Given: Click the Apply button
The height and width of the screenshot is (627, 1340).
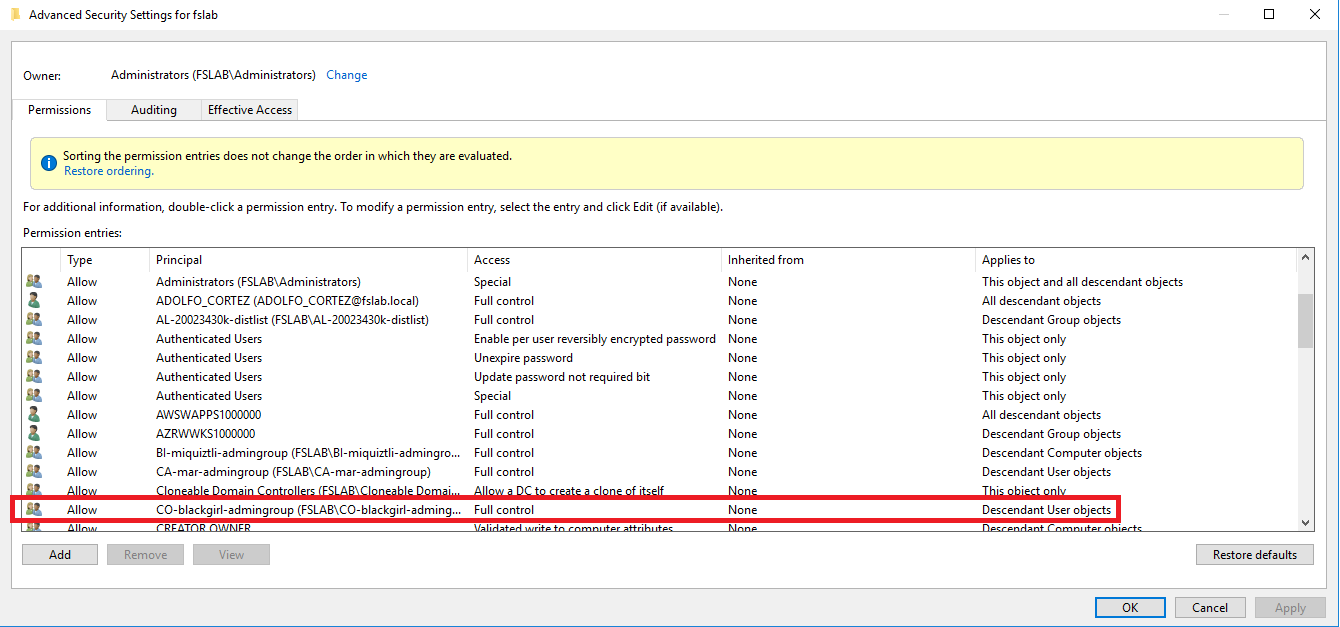Looking at the screenshot, I should click(x=1290, y=607).
